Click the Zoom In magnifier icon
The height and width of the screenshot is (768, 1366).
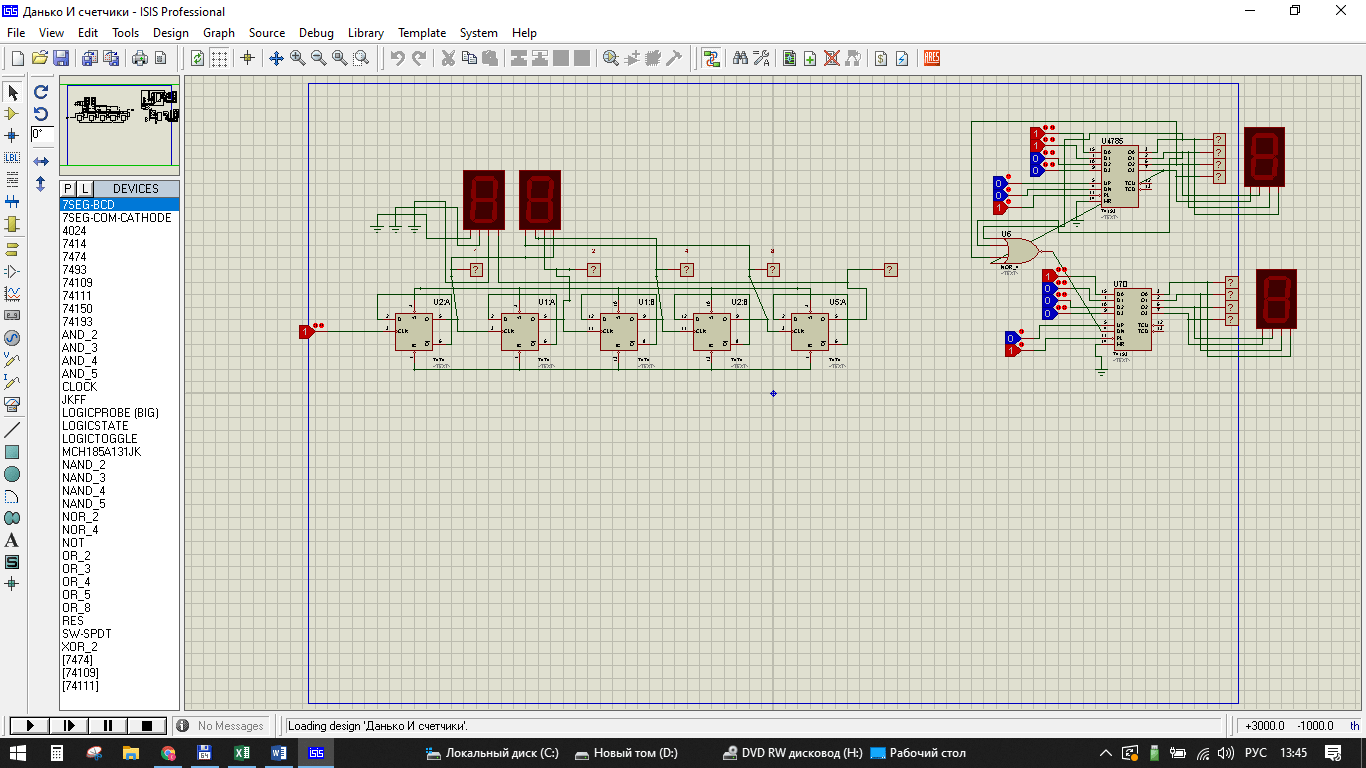[x=298, y=59]
